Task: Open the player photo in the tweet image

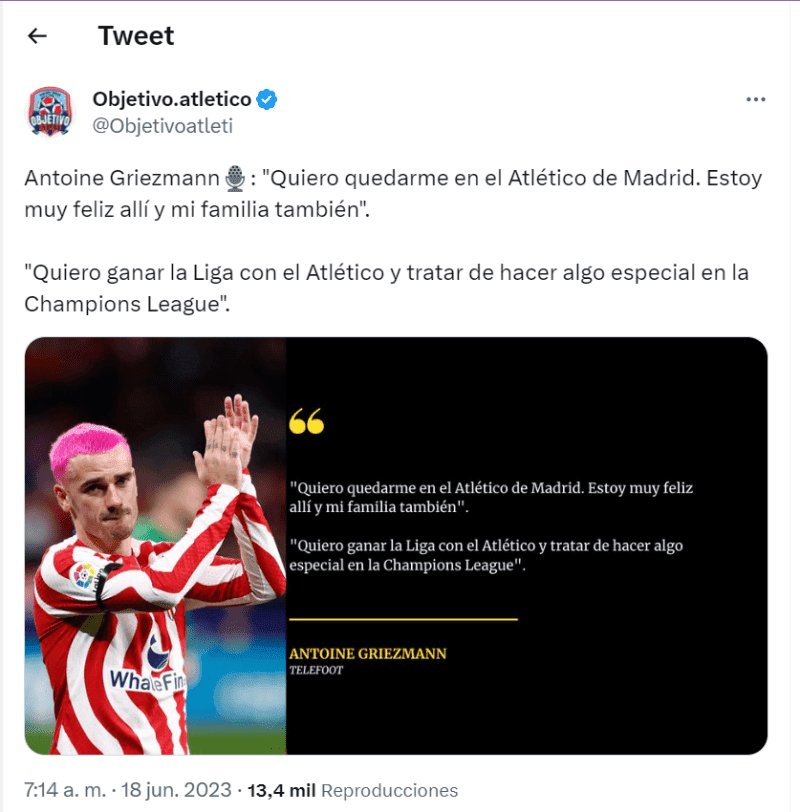Action: [155, 546]
